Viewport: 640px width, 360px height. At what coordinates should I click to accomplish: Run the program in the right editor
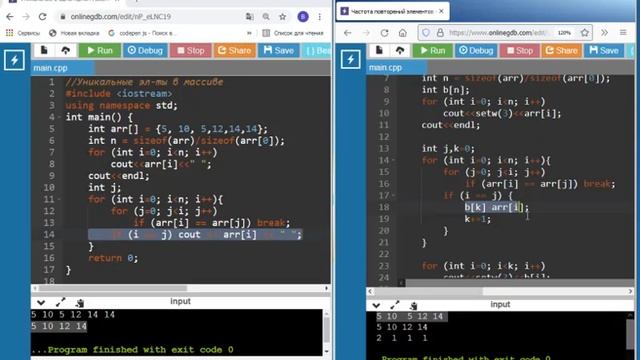tap(432, 51)
